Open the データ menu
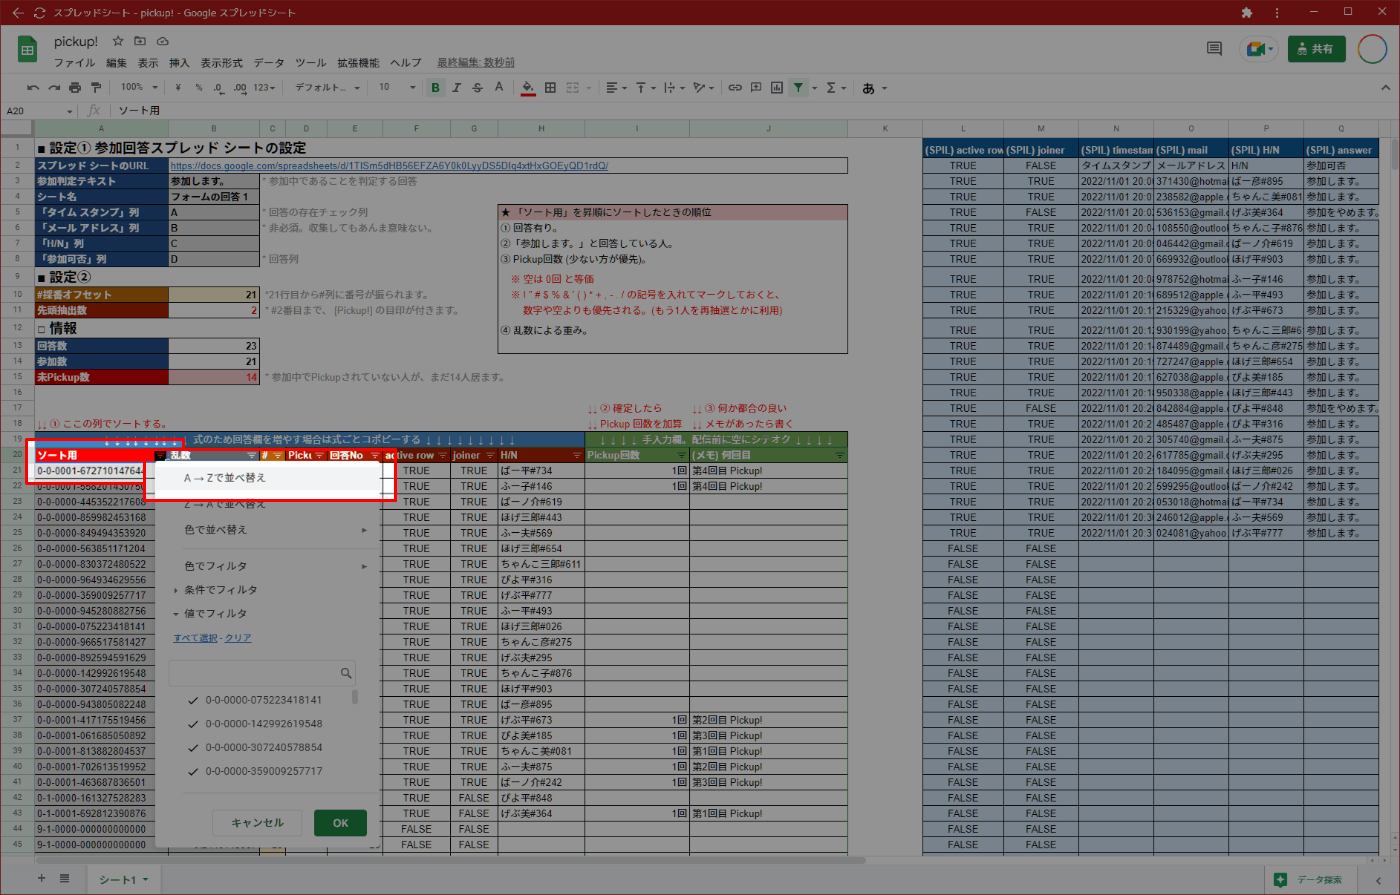Screen dimensions: 1400x895 click(x=269, y=63)
